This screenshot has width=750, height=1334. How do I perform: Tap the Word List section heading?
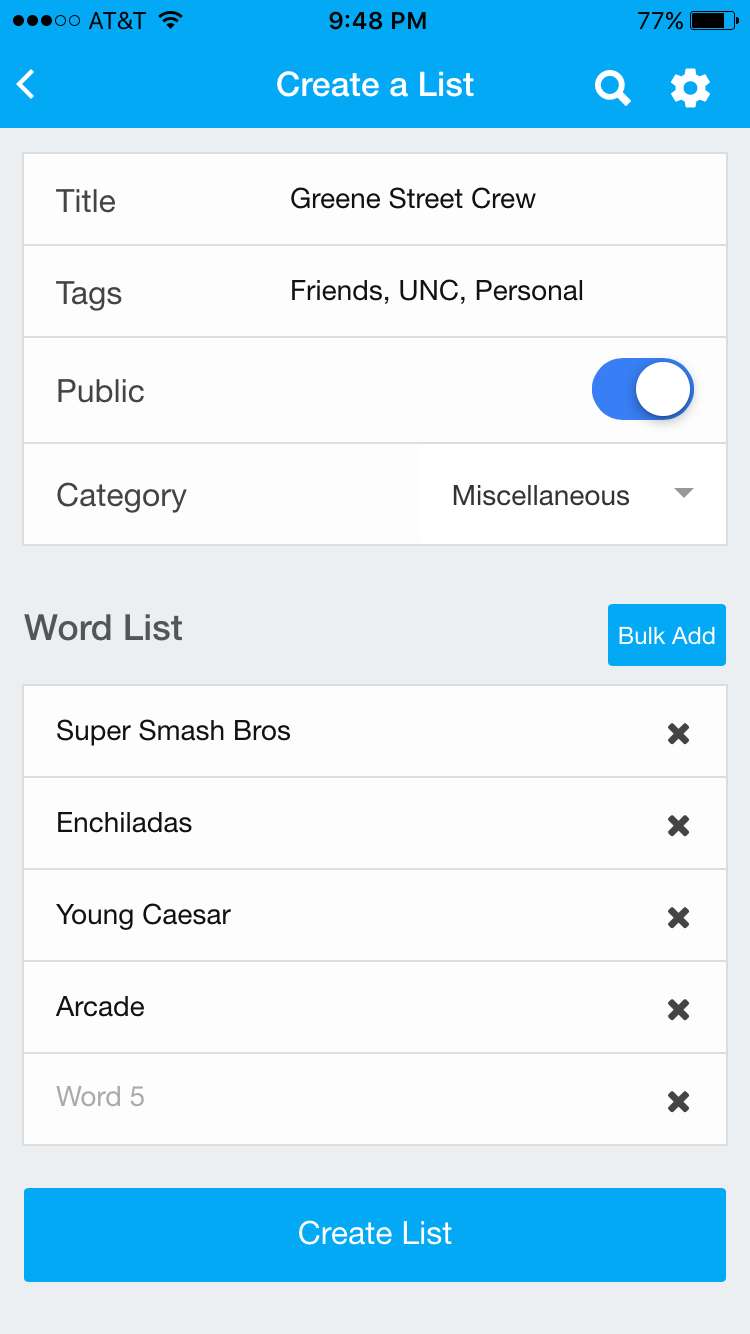click(103, 628)
